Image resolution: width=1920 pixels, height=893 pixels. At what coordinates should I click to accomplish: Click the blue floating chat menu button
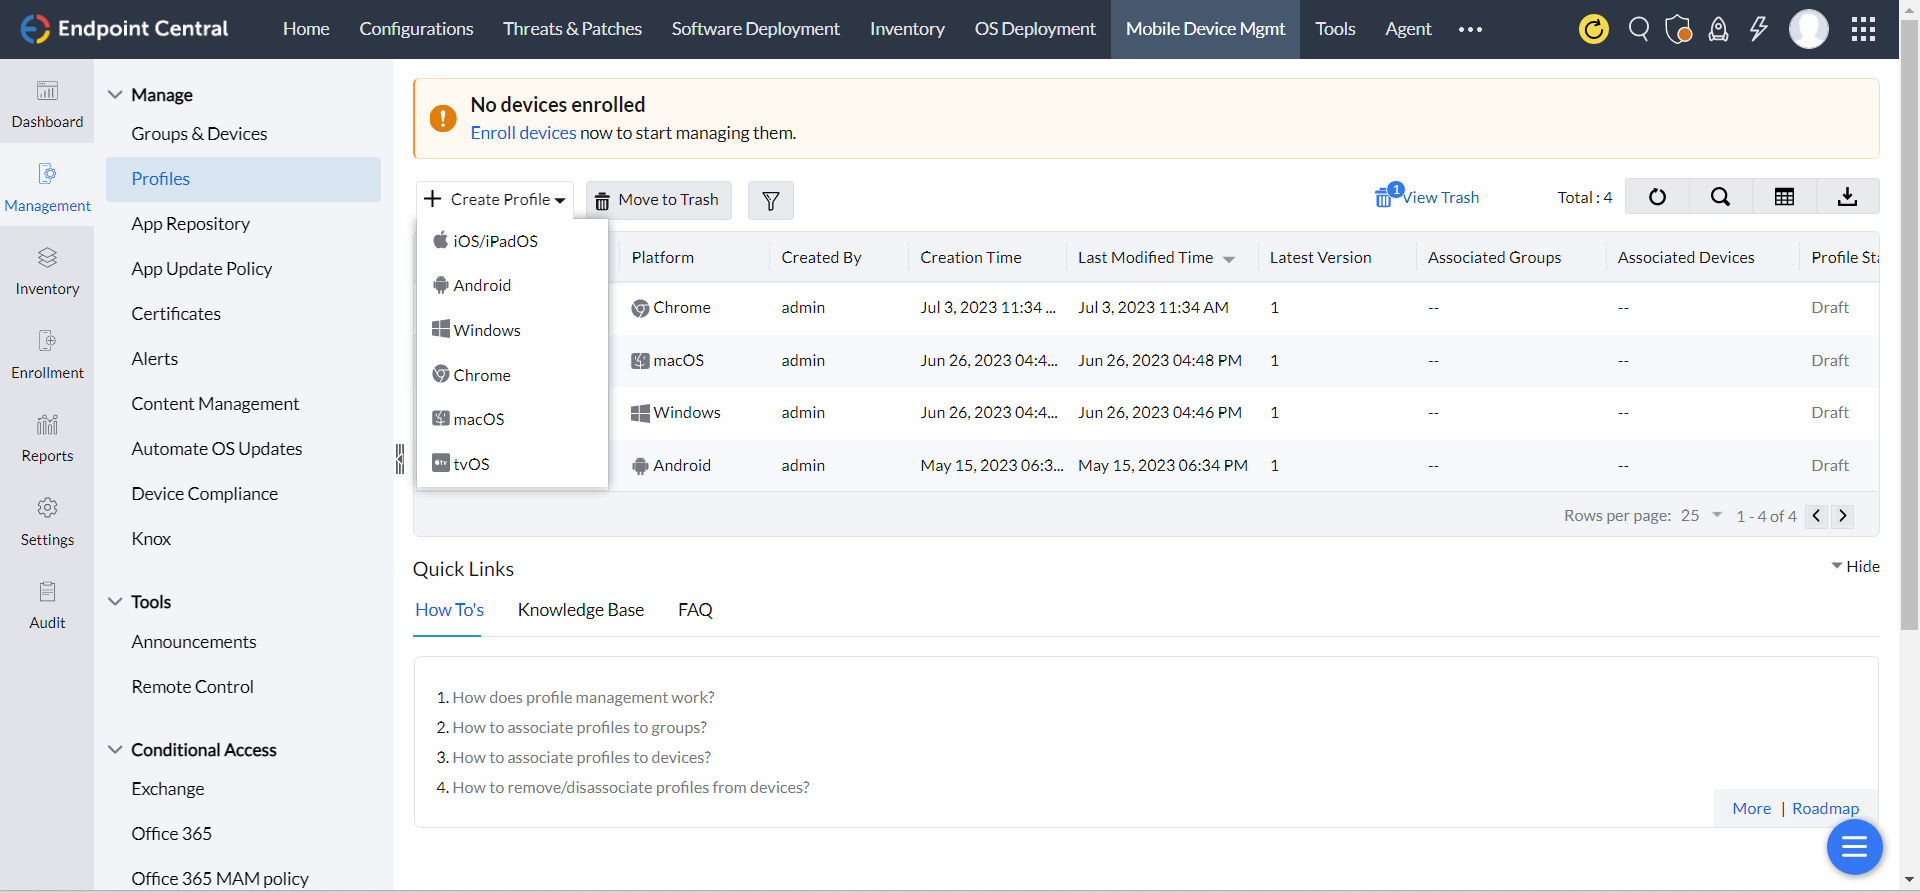pos(1854,847)
